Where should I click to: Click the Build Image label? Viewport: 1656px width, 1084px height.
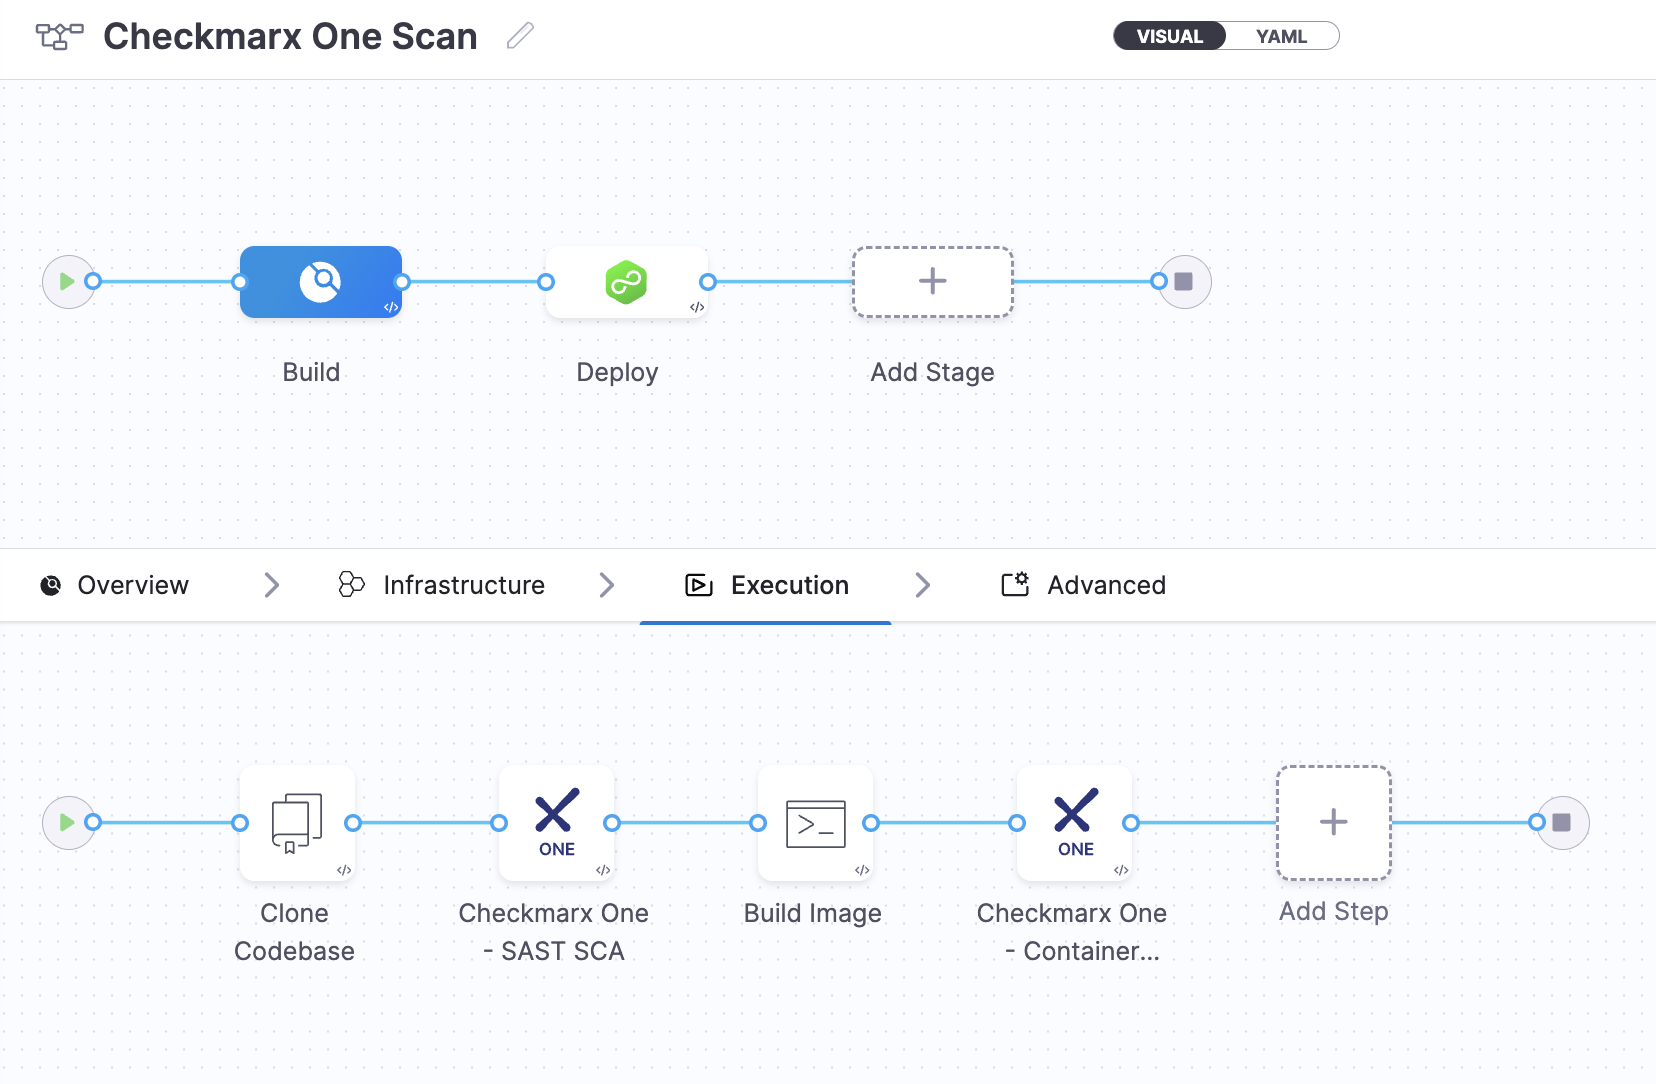point(813,913)
